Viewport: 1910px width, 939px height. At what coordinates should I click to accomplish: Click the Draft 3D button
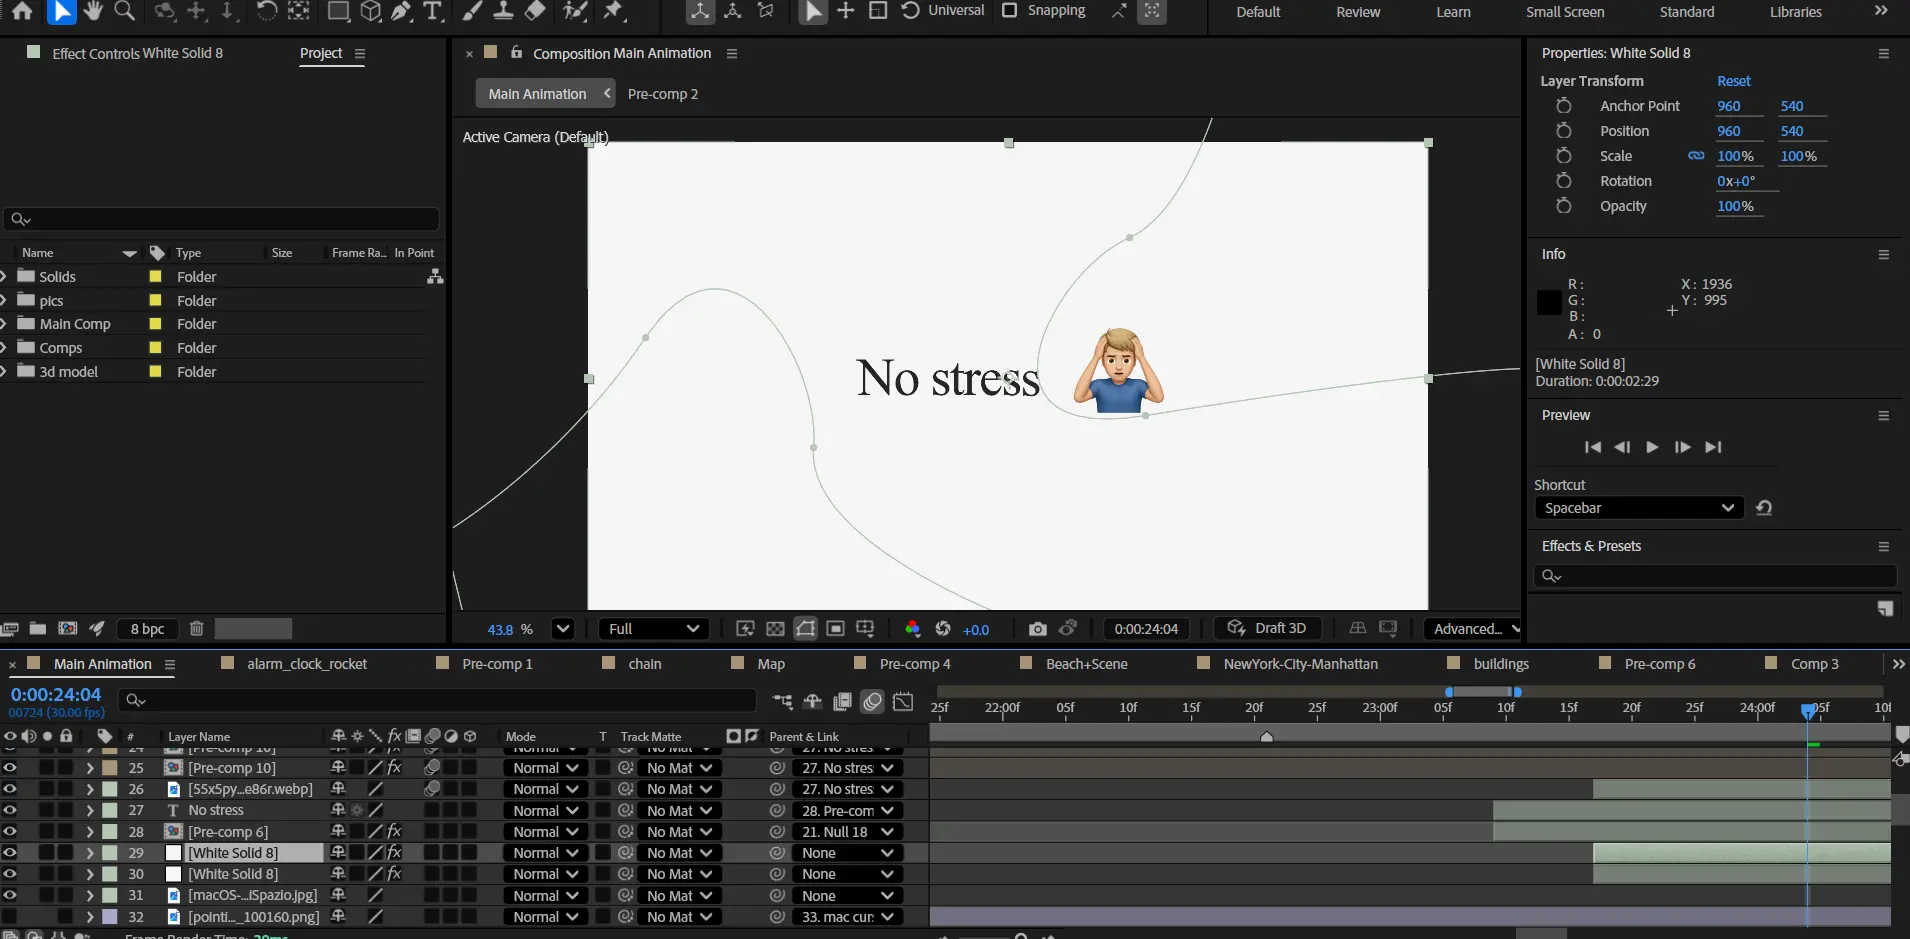pos(1267,628)
